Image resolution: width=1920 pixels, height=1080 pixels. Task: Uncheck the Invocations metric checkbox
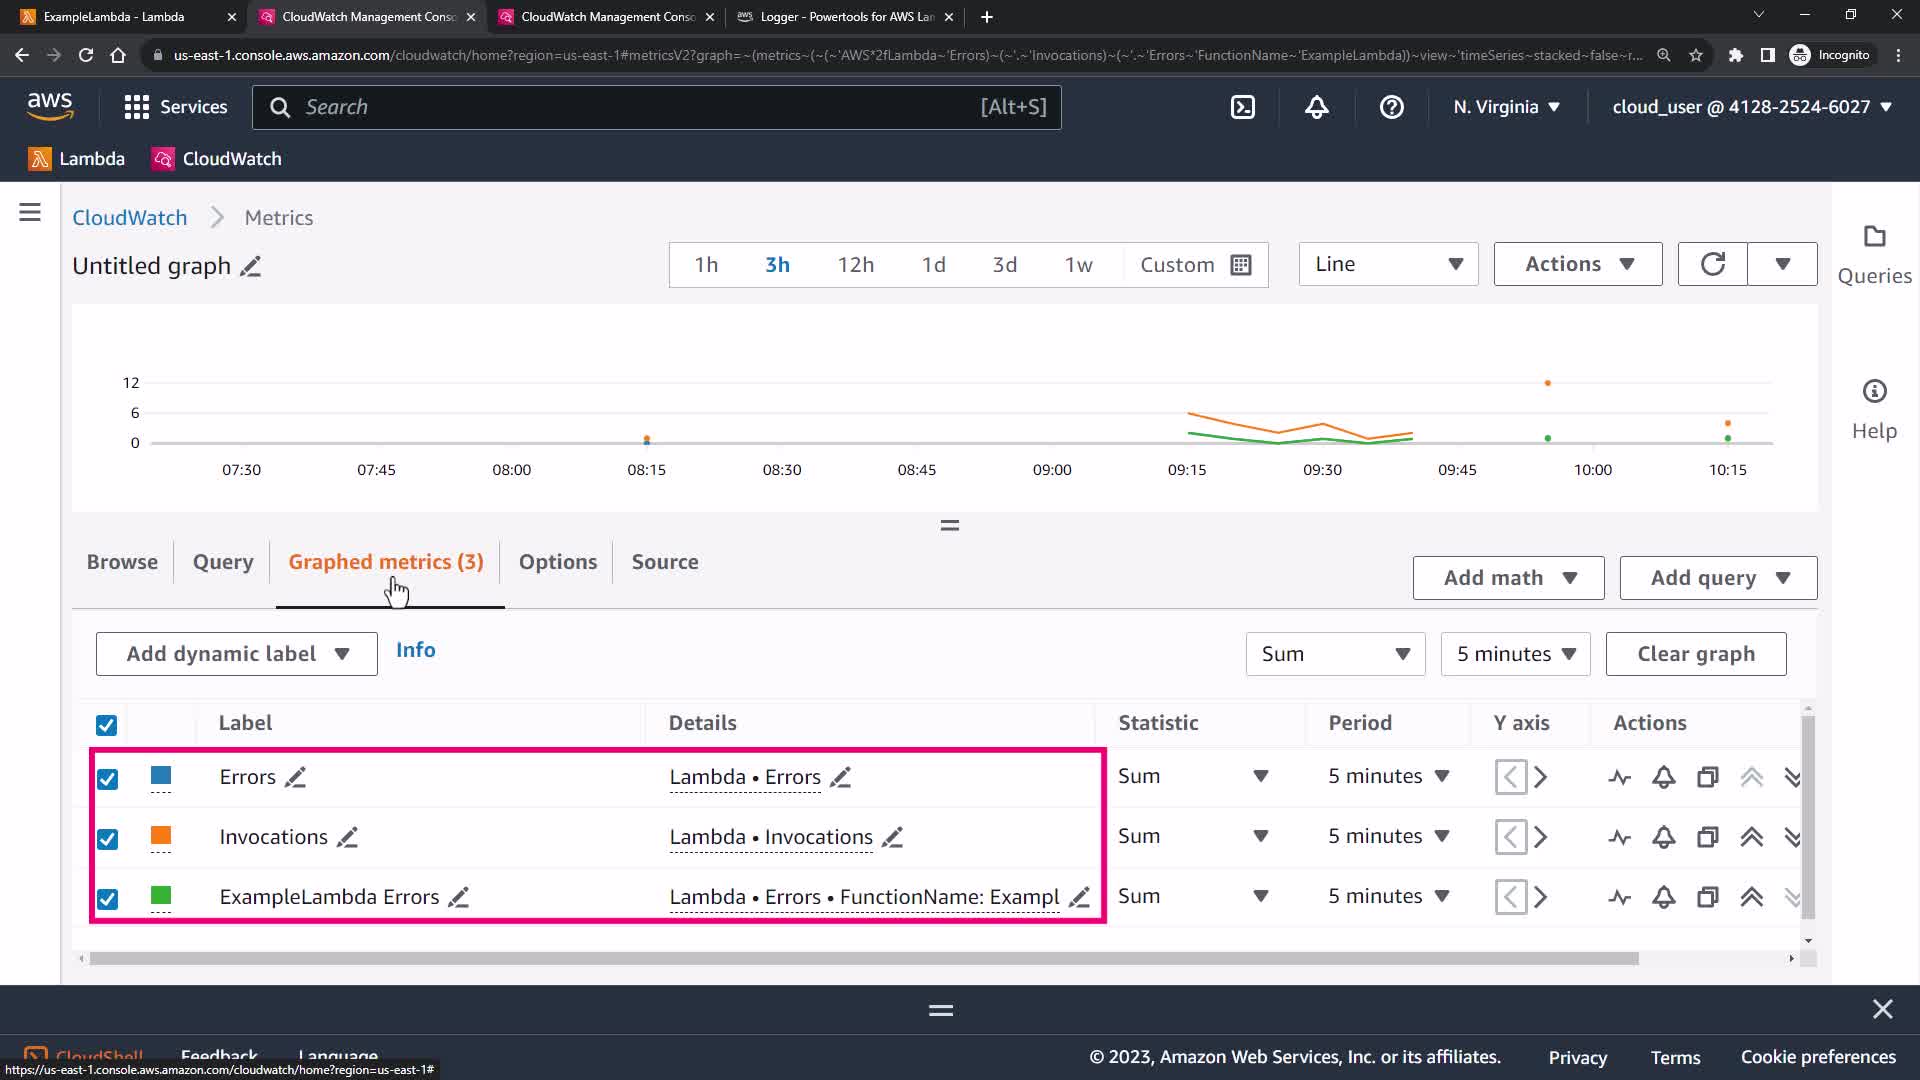point(107,839)
